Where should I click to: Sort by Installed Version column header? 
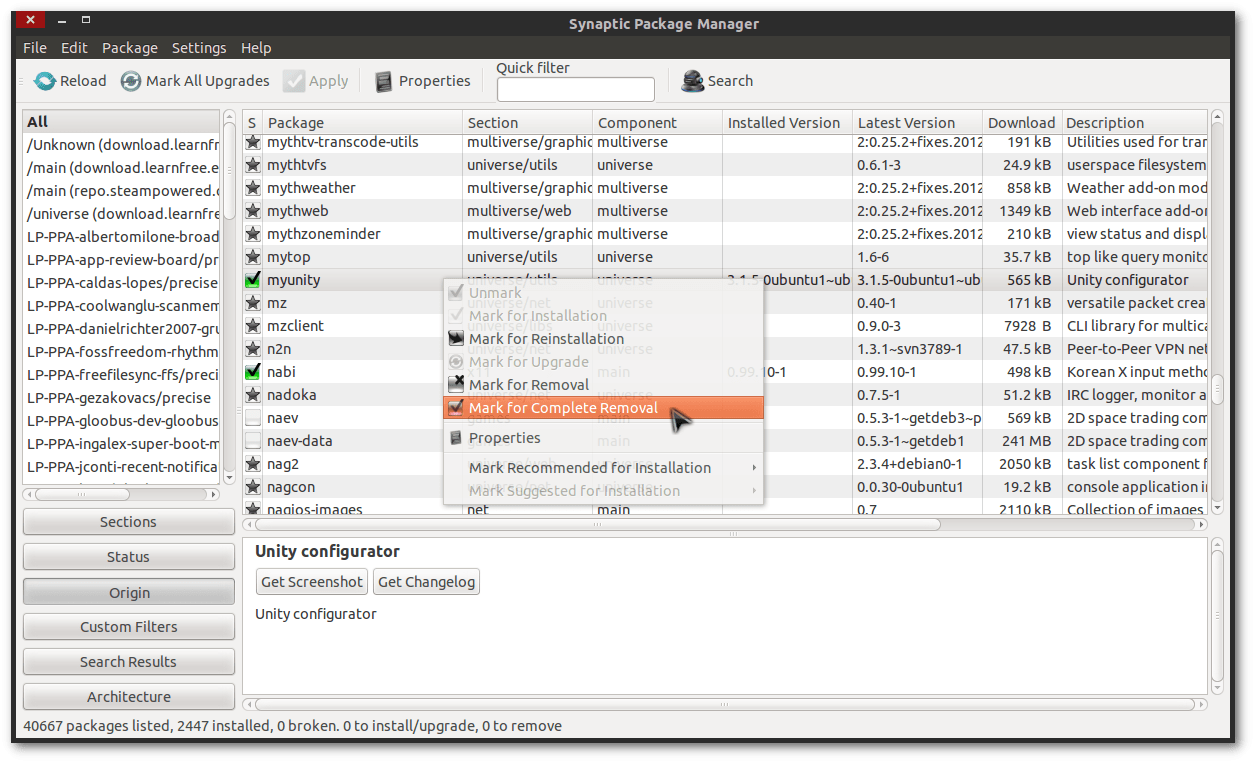click(x=787, y=122)
